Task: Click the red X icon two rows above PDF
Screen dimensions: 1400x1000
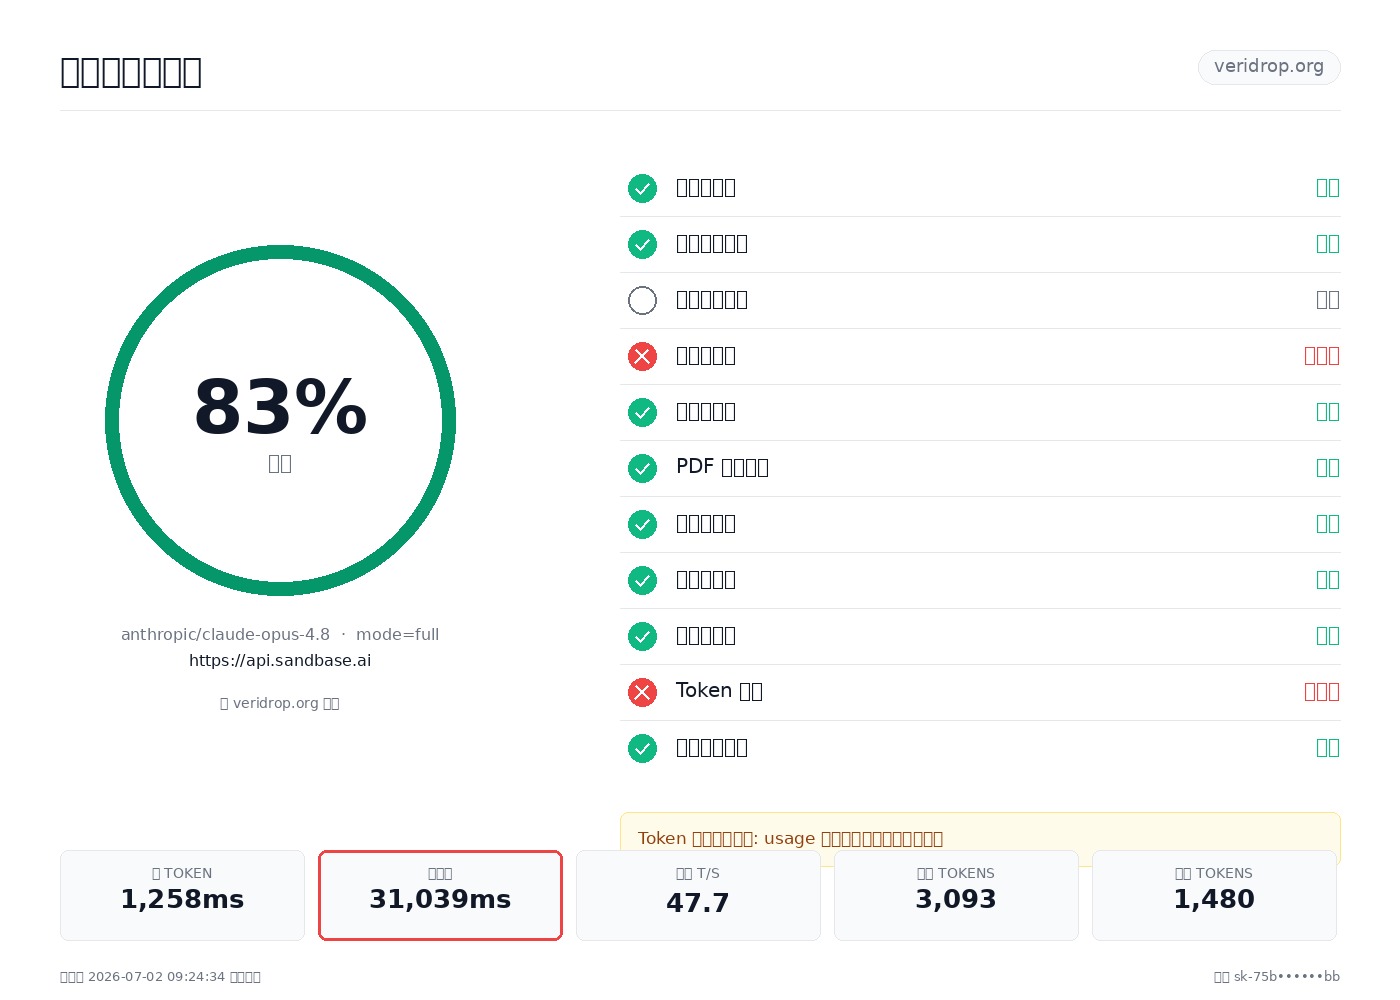Action: (x=642, y=356)
